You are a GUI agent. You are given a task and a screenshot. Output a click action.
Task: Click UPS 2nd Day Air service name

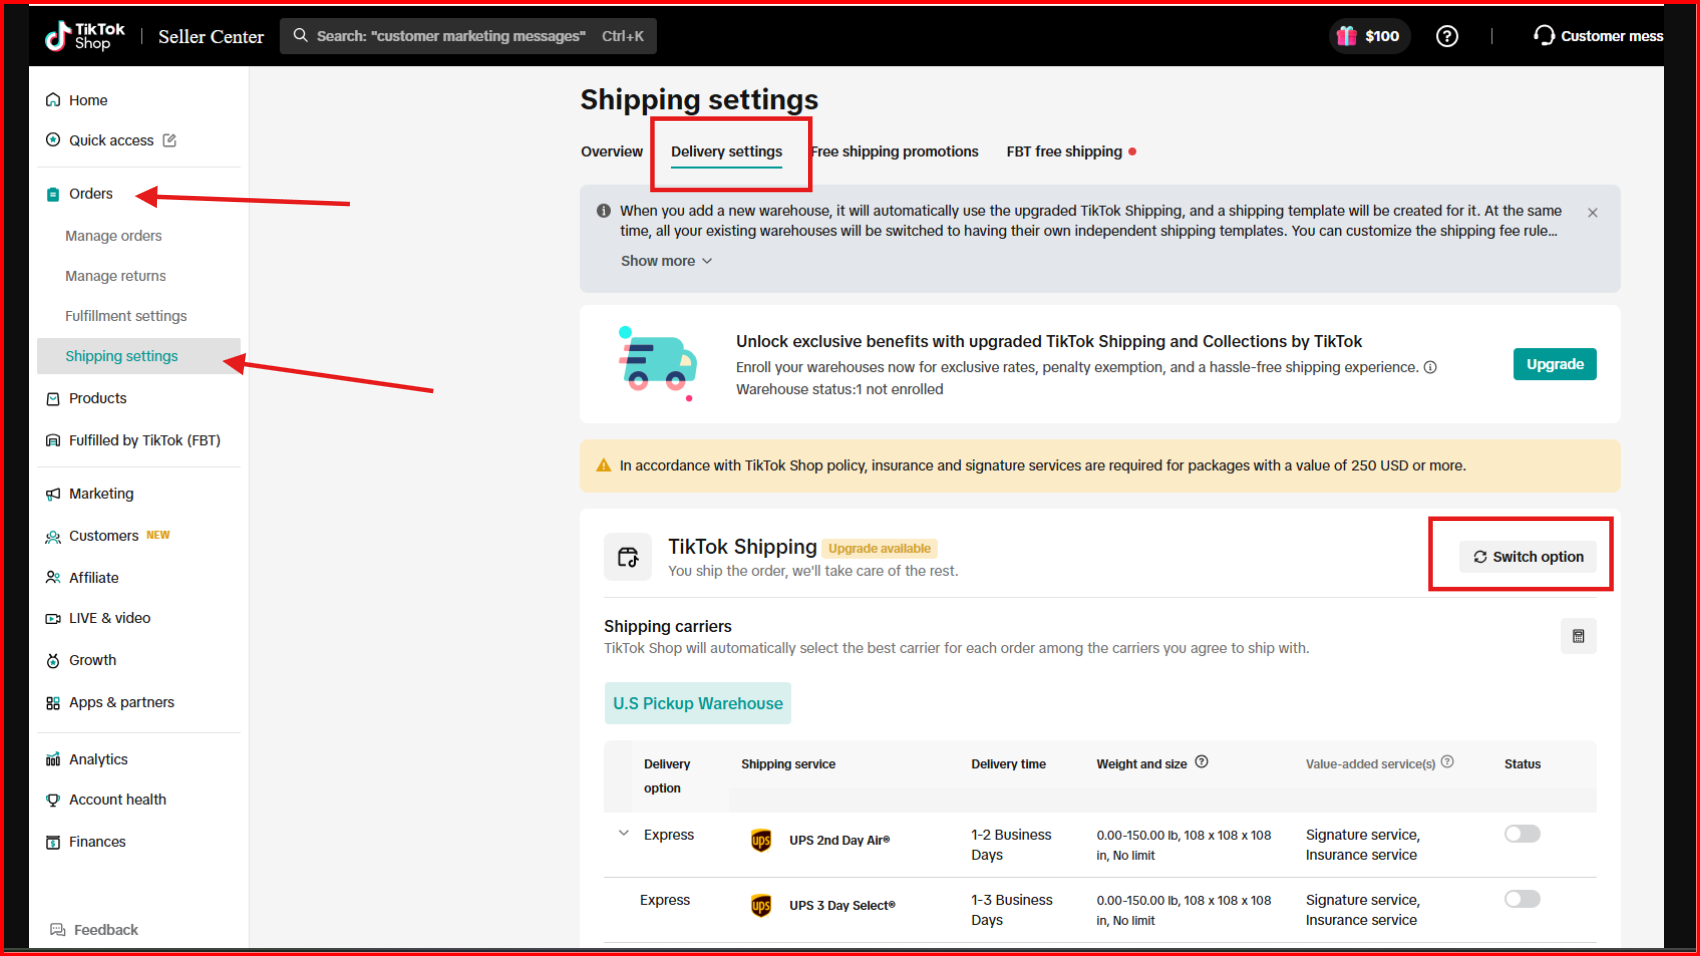click(839, 840)
